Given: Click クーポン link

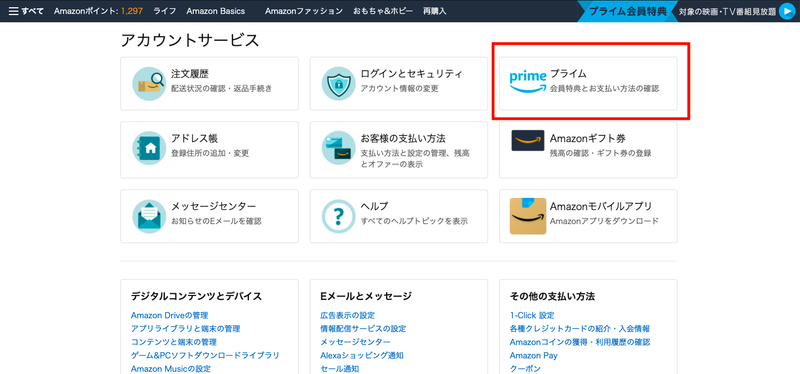Looking at the screenshot, I should click(525, 368).
